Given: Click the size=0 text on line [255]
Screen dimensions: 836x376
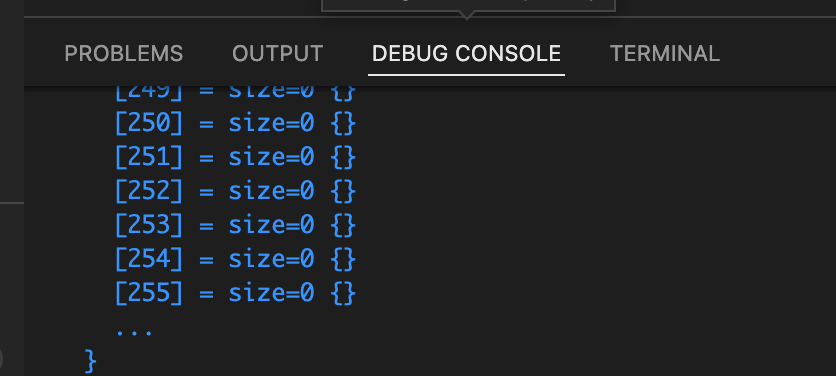Looking at the screenshot, I should pyautogui.click(x=271, y=293).
